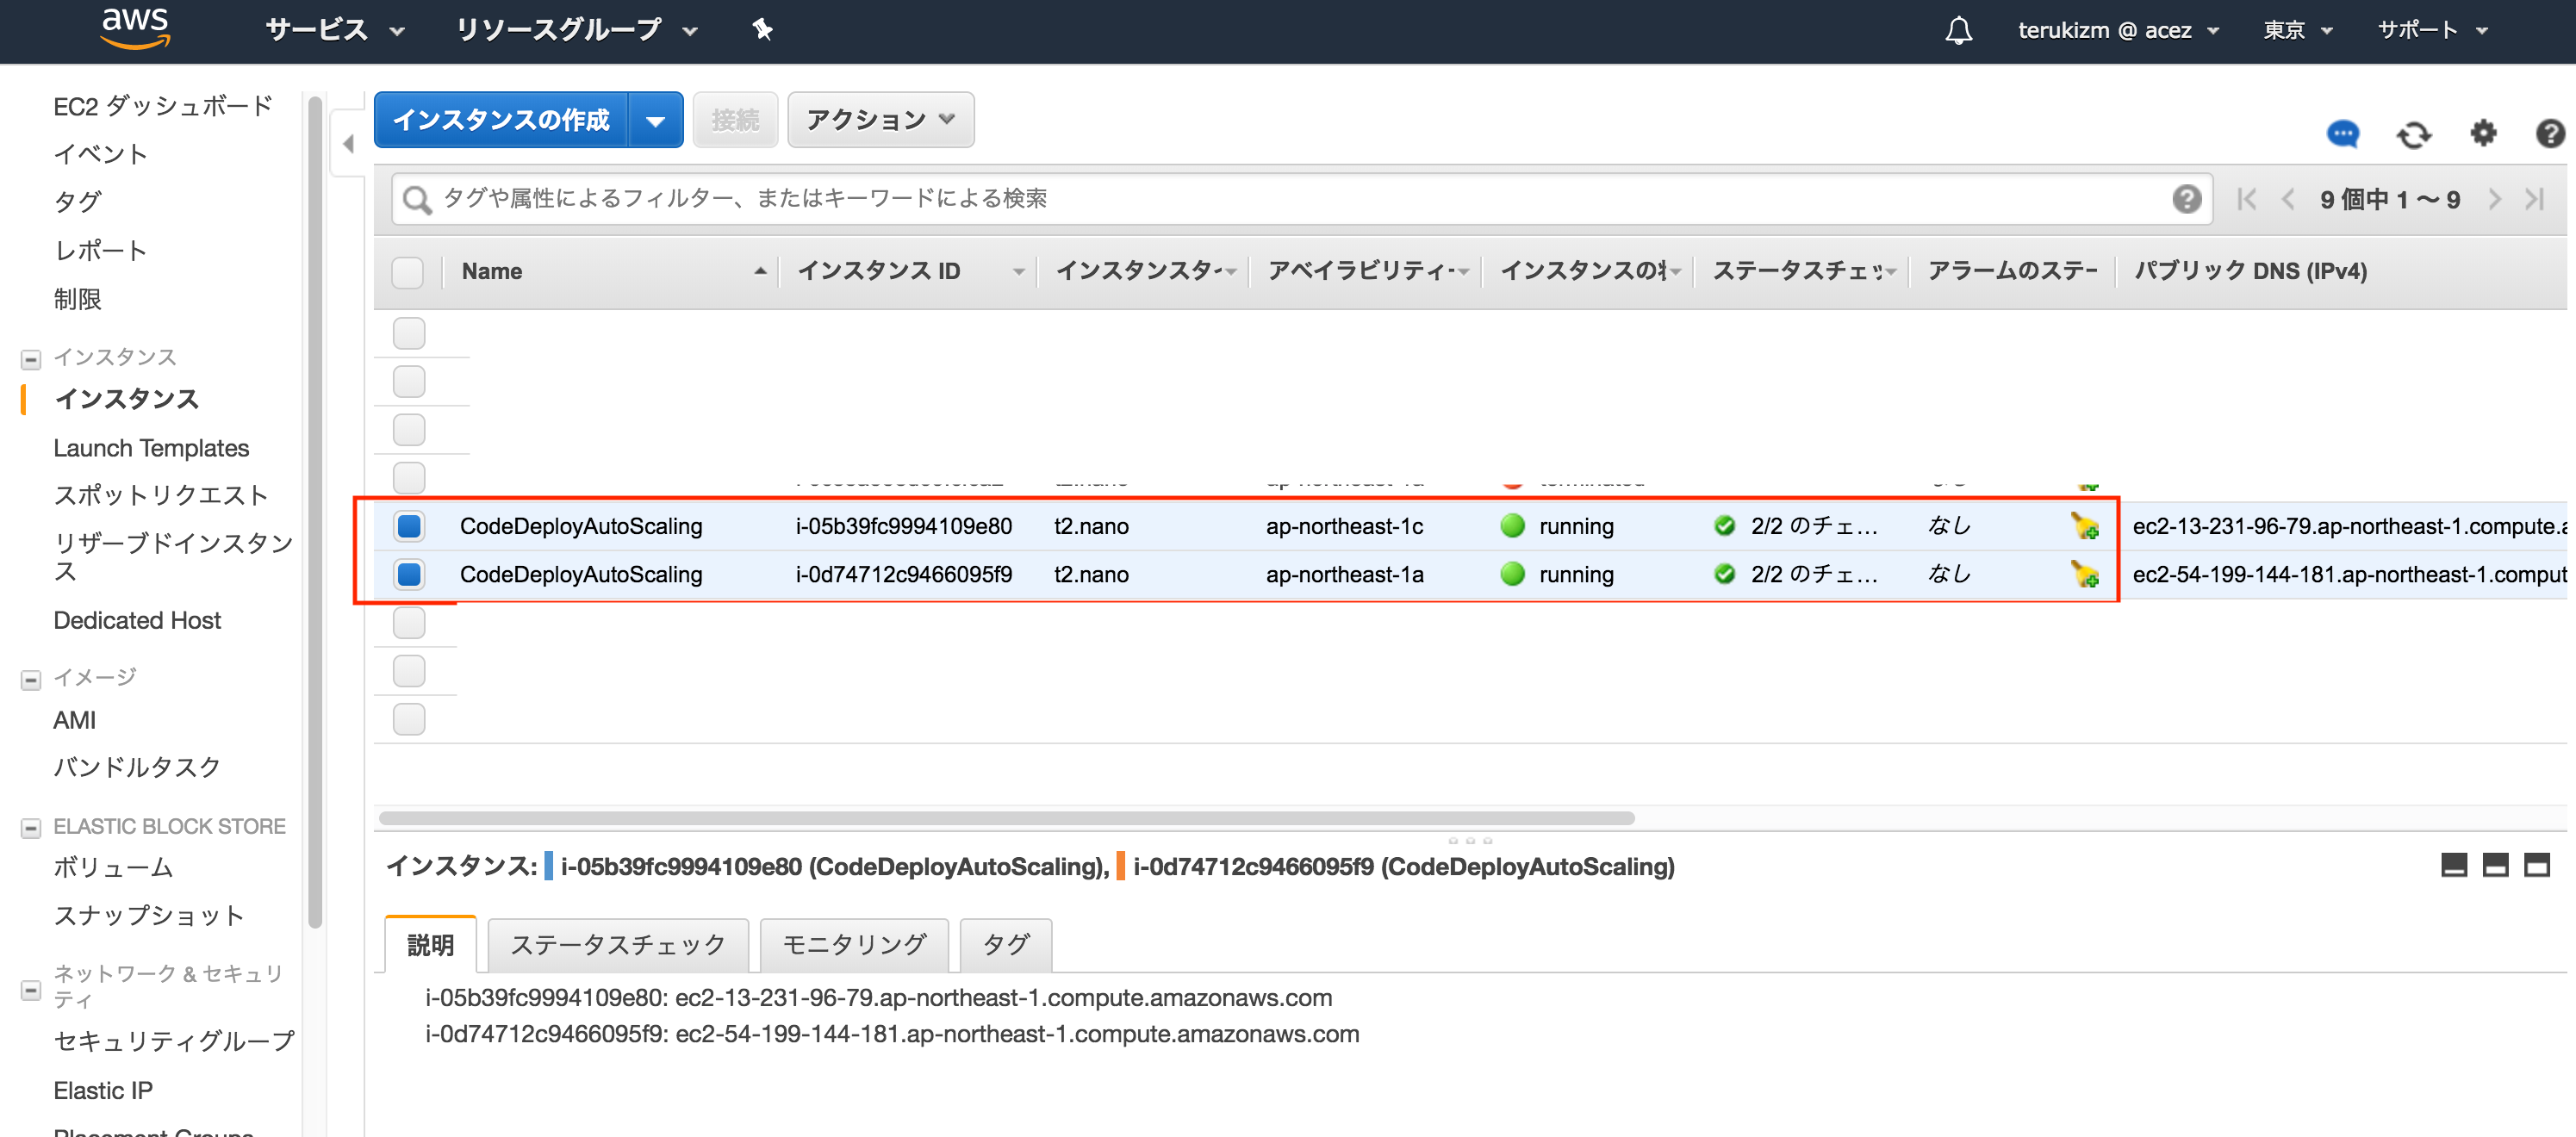Check the second row checkbox in table
Viewport: 2576px width, 1137px height.
(x=409, y=381)
